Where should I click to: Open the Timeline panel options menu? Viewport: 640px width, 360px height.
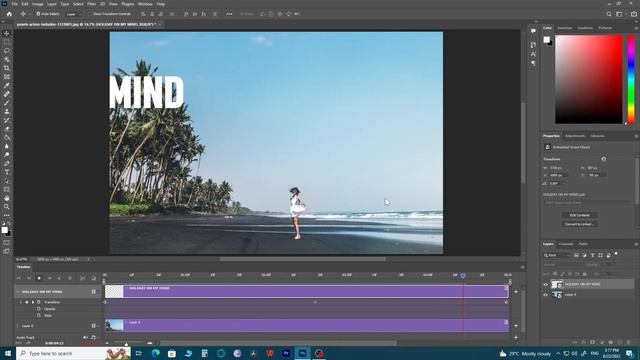point(522,267)
